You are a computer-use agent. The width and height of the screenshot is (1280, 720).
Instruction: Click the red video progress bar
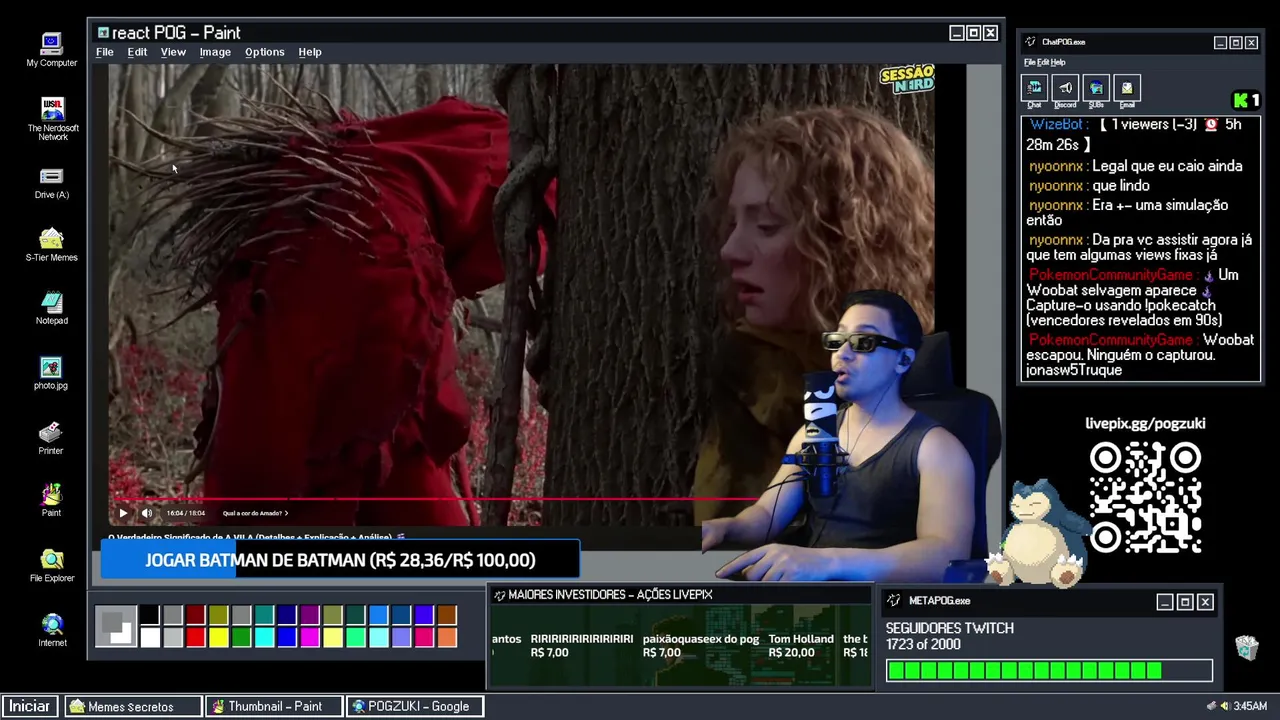(x=435, y=498)
